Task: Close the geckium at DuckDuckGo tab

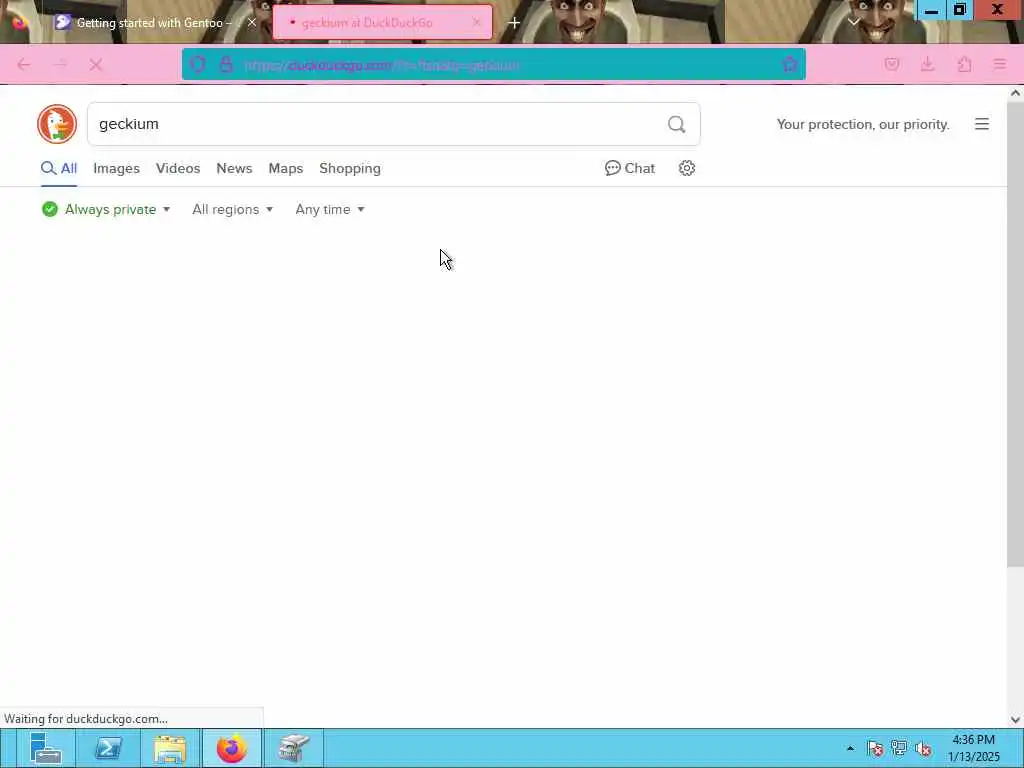Action: [477, 22]
